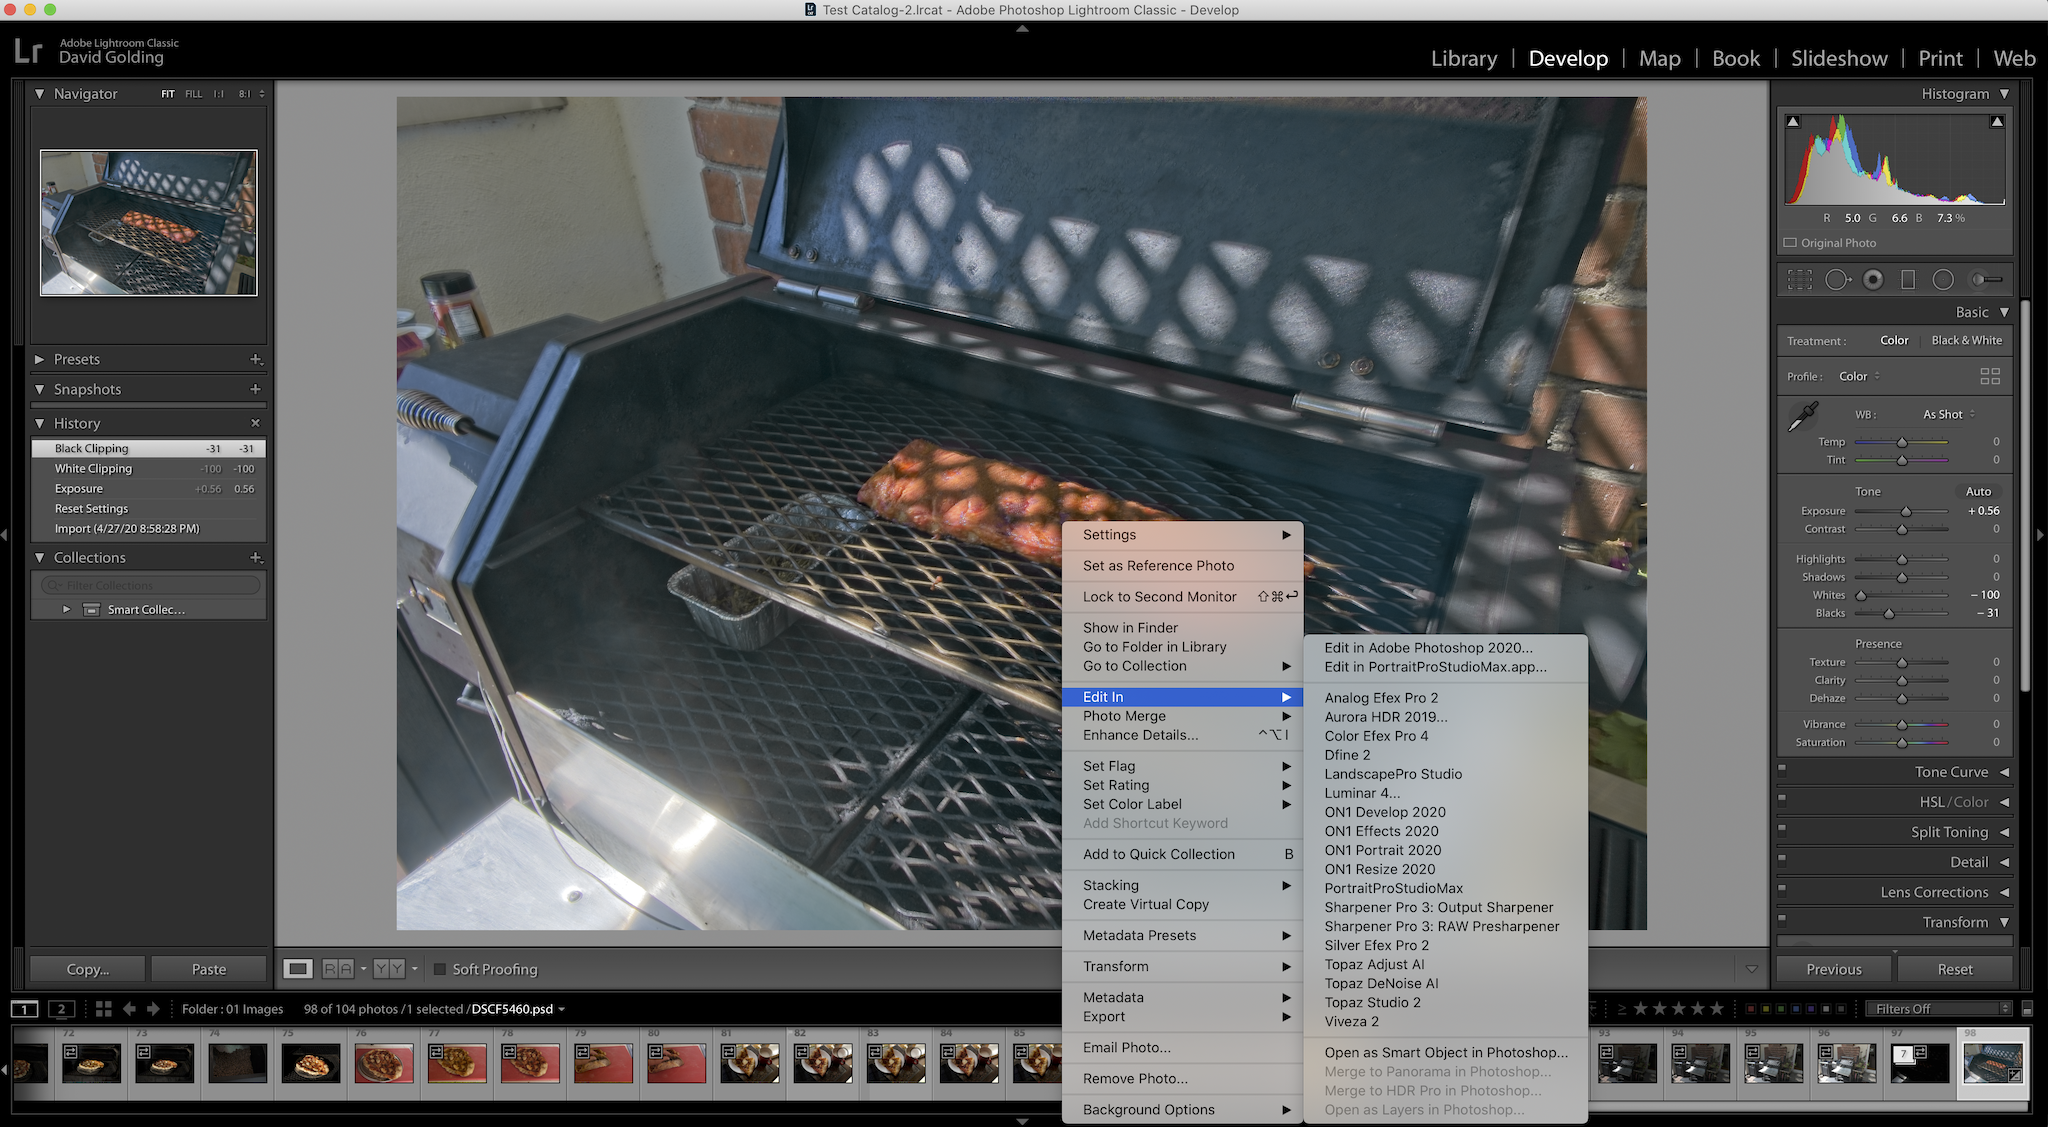
Task: Choose Edit in Adobe Photoshop 2020
Action: [1427, 647]
